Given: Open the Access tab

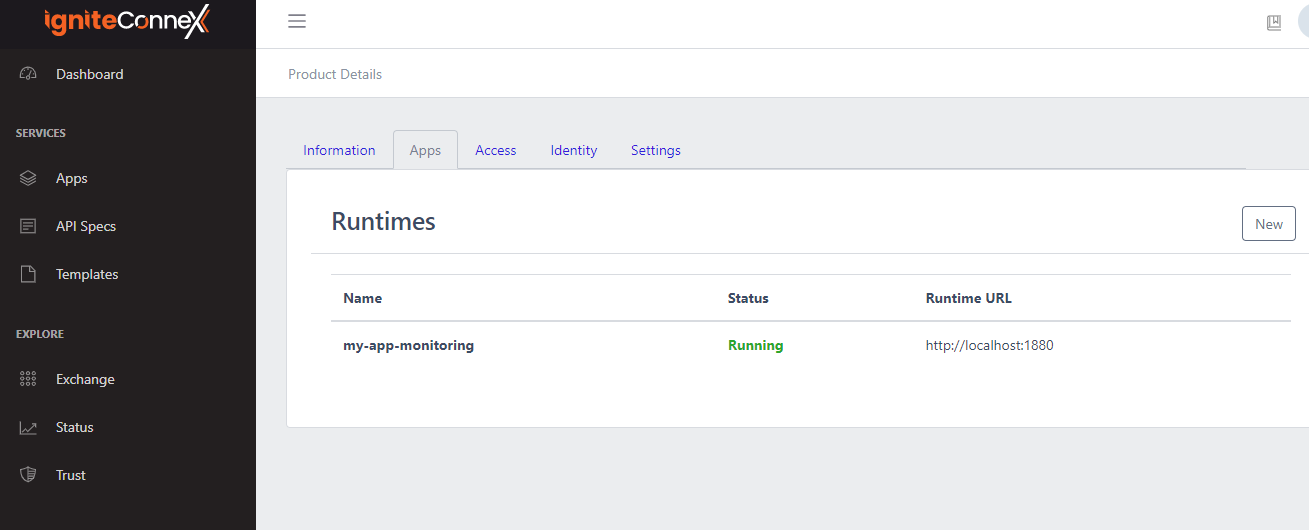Looking at the screenshot, I should pos(495,150).
